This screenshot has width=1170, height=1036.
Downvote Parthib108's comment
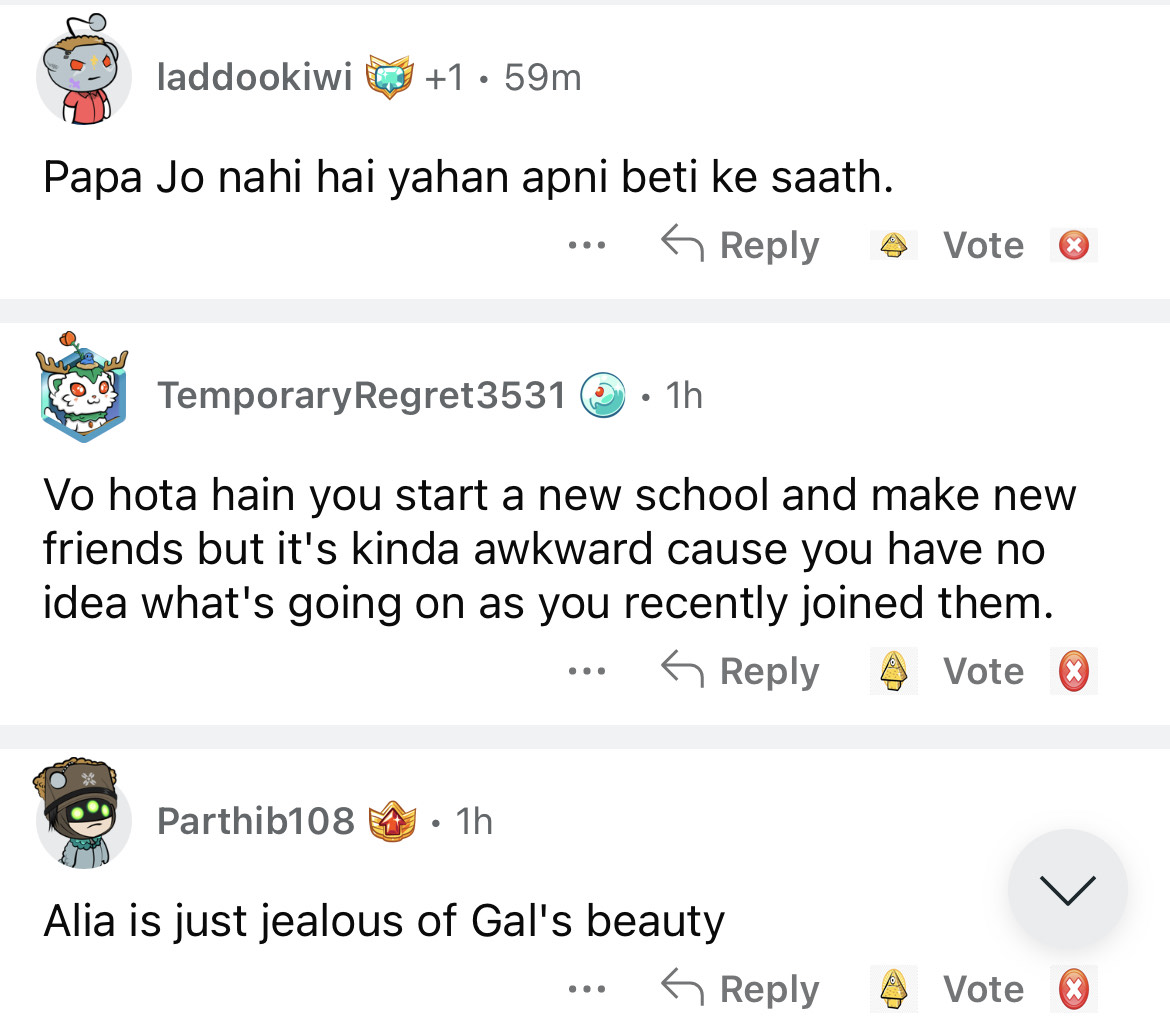(x=1074, y=989)
